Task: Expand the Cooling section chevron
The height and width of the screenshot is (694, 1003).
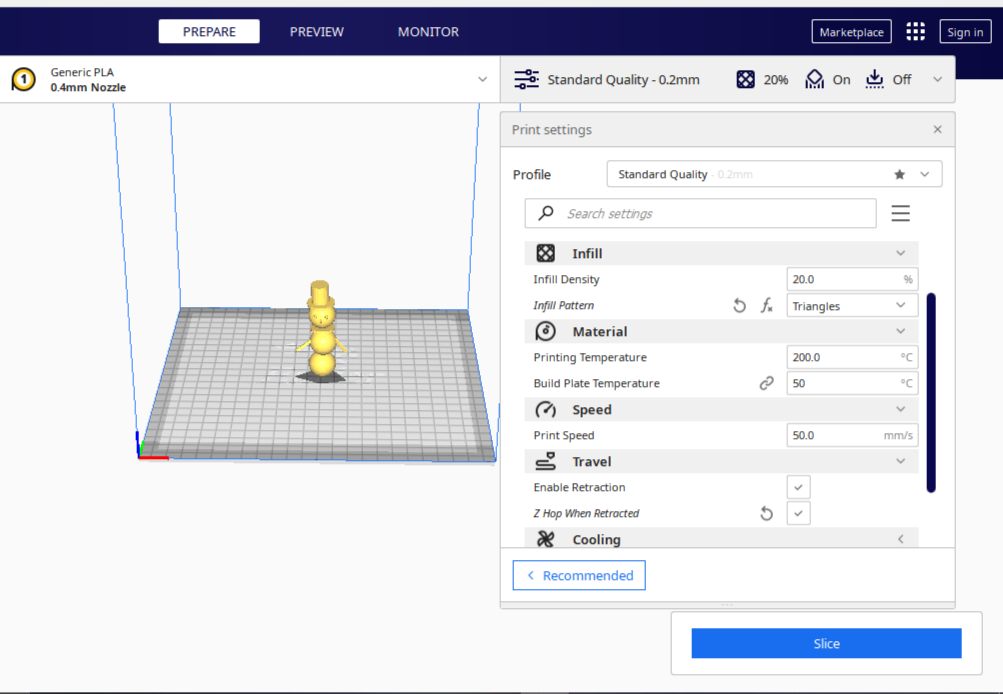Action: 901,539
